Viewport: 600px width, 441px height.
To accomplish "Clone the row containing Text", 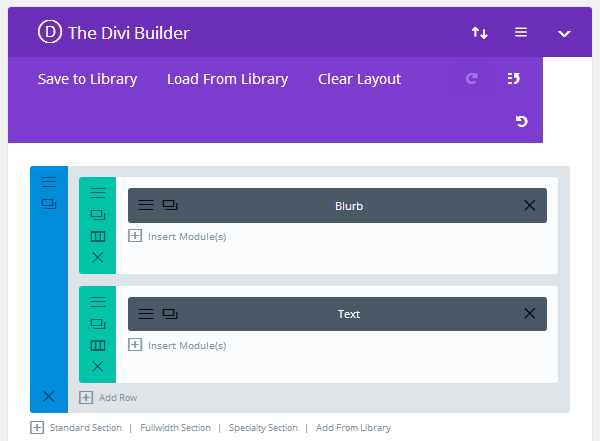I will point(98,324).
